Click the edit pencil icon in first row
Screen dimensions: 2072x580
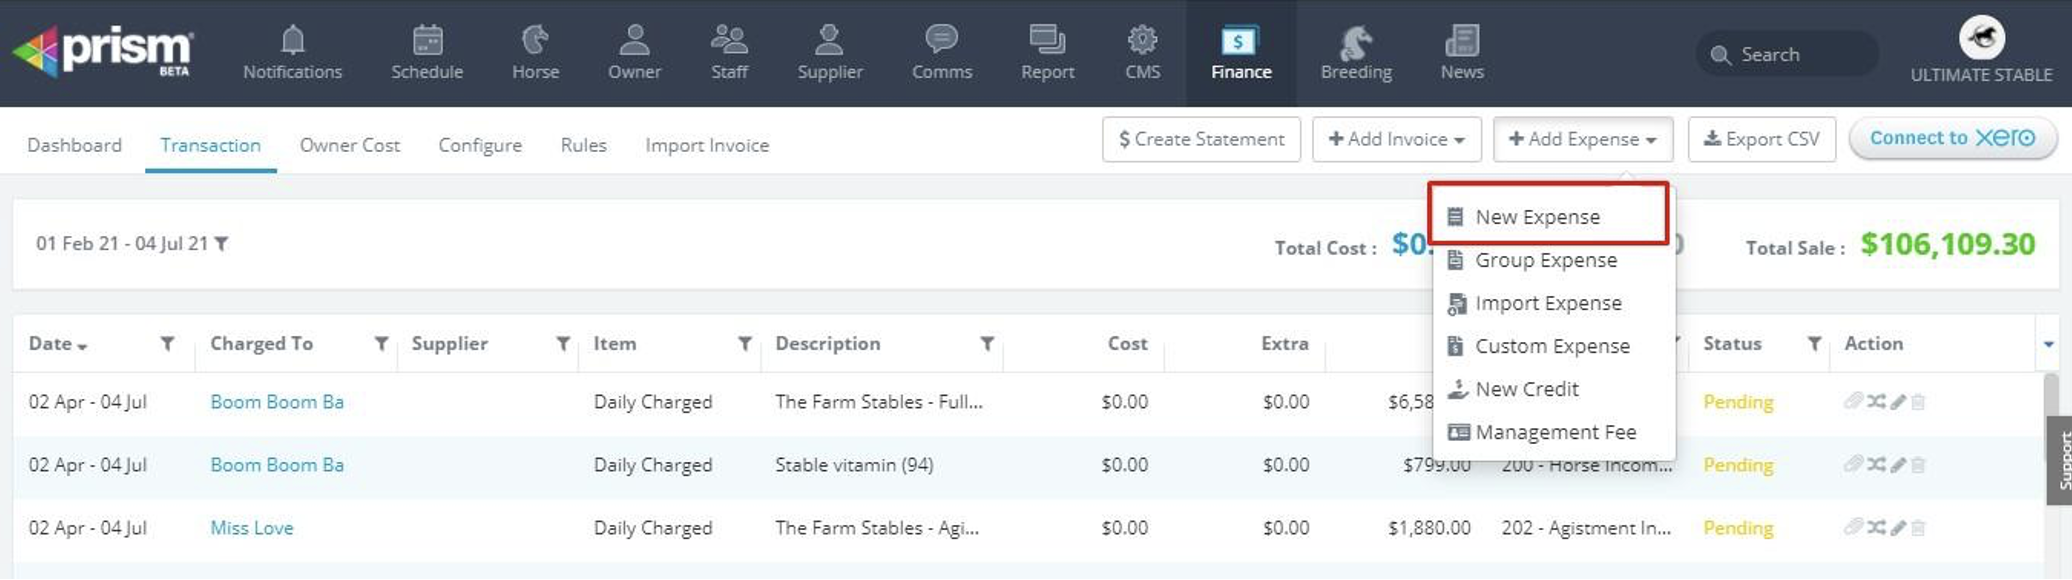tap(1898, 402)
